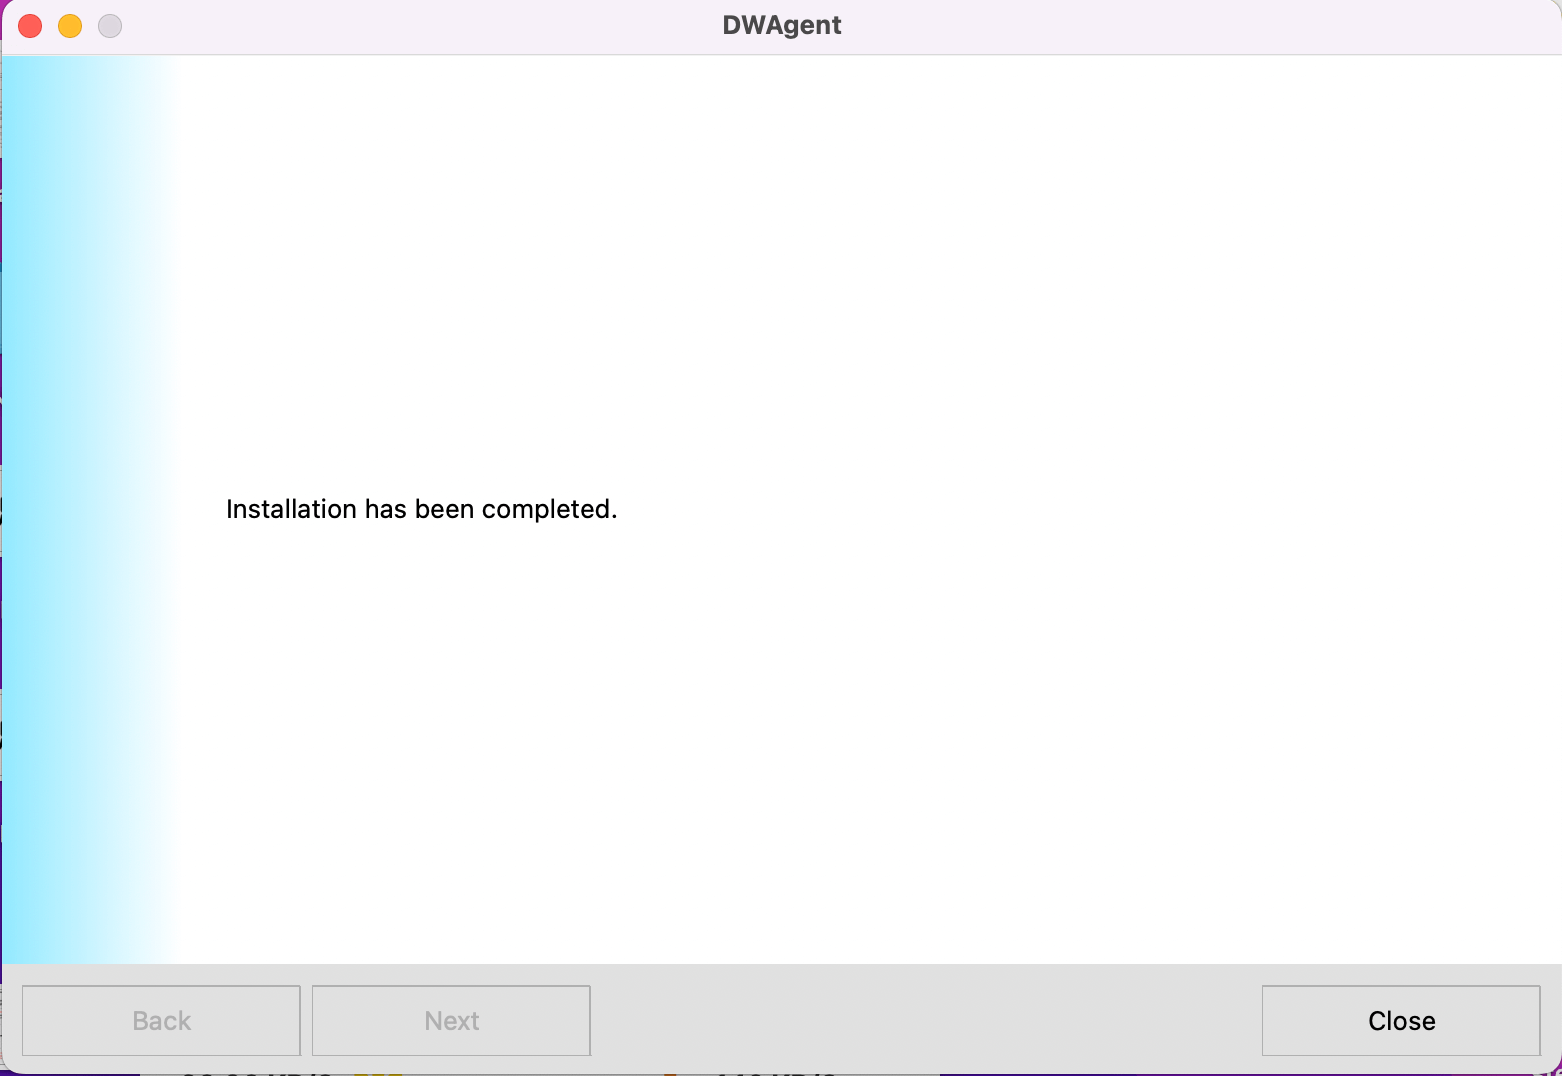
Task: Click the DWAgent title text
Action: [781, 25]
